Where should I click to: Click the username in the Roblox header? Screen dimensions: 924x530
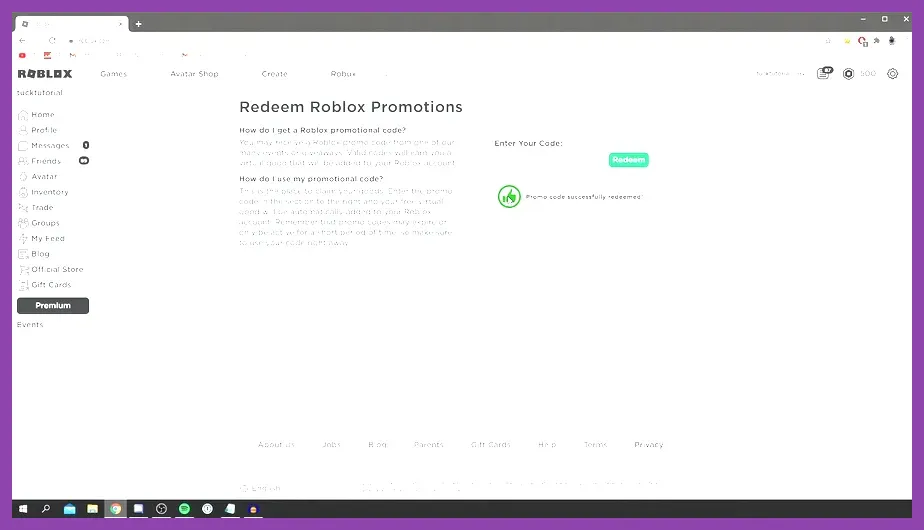[x=773, y=74]
